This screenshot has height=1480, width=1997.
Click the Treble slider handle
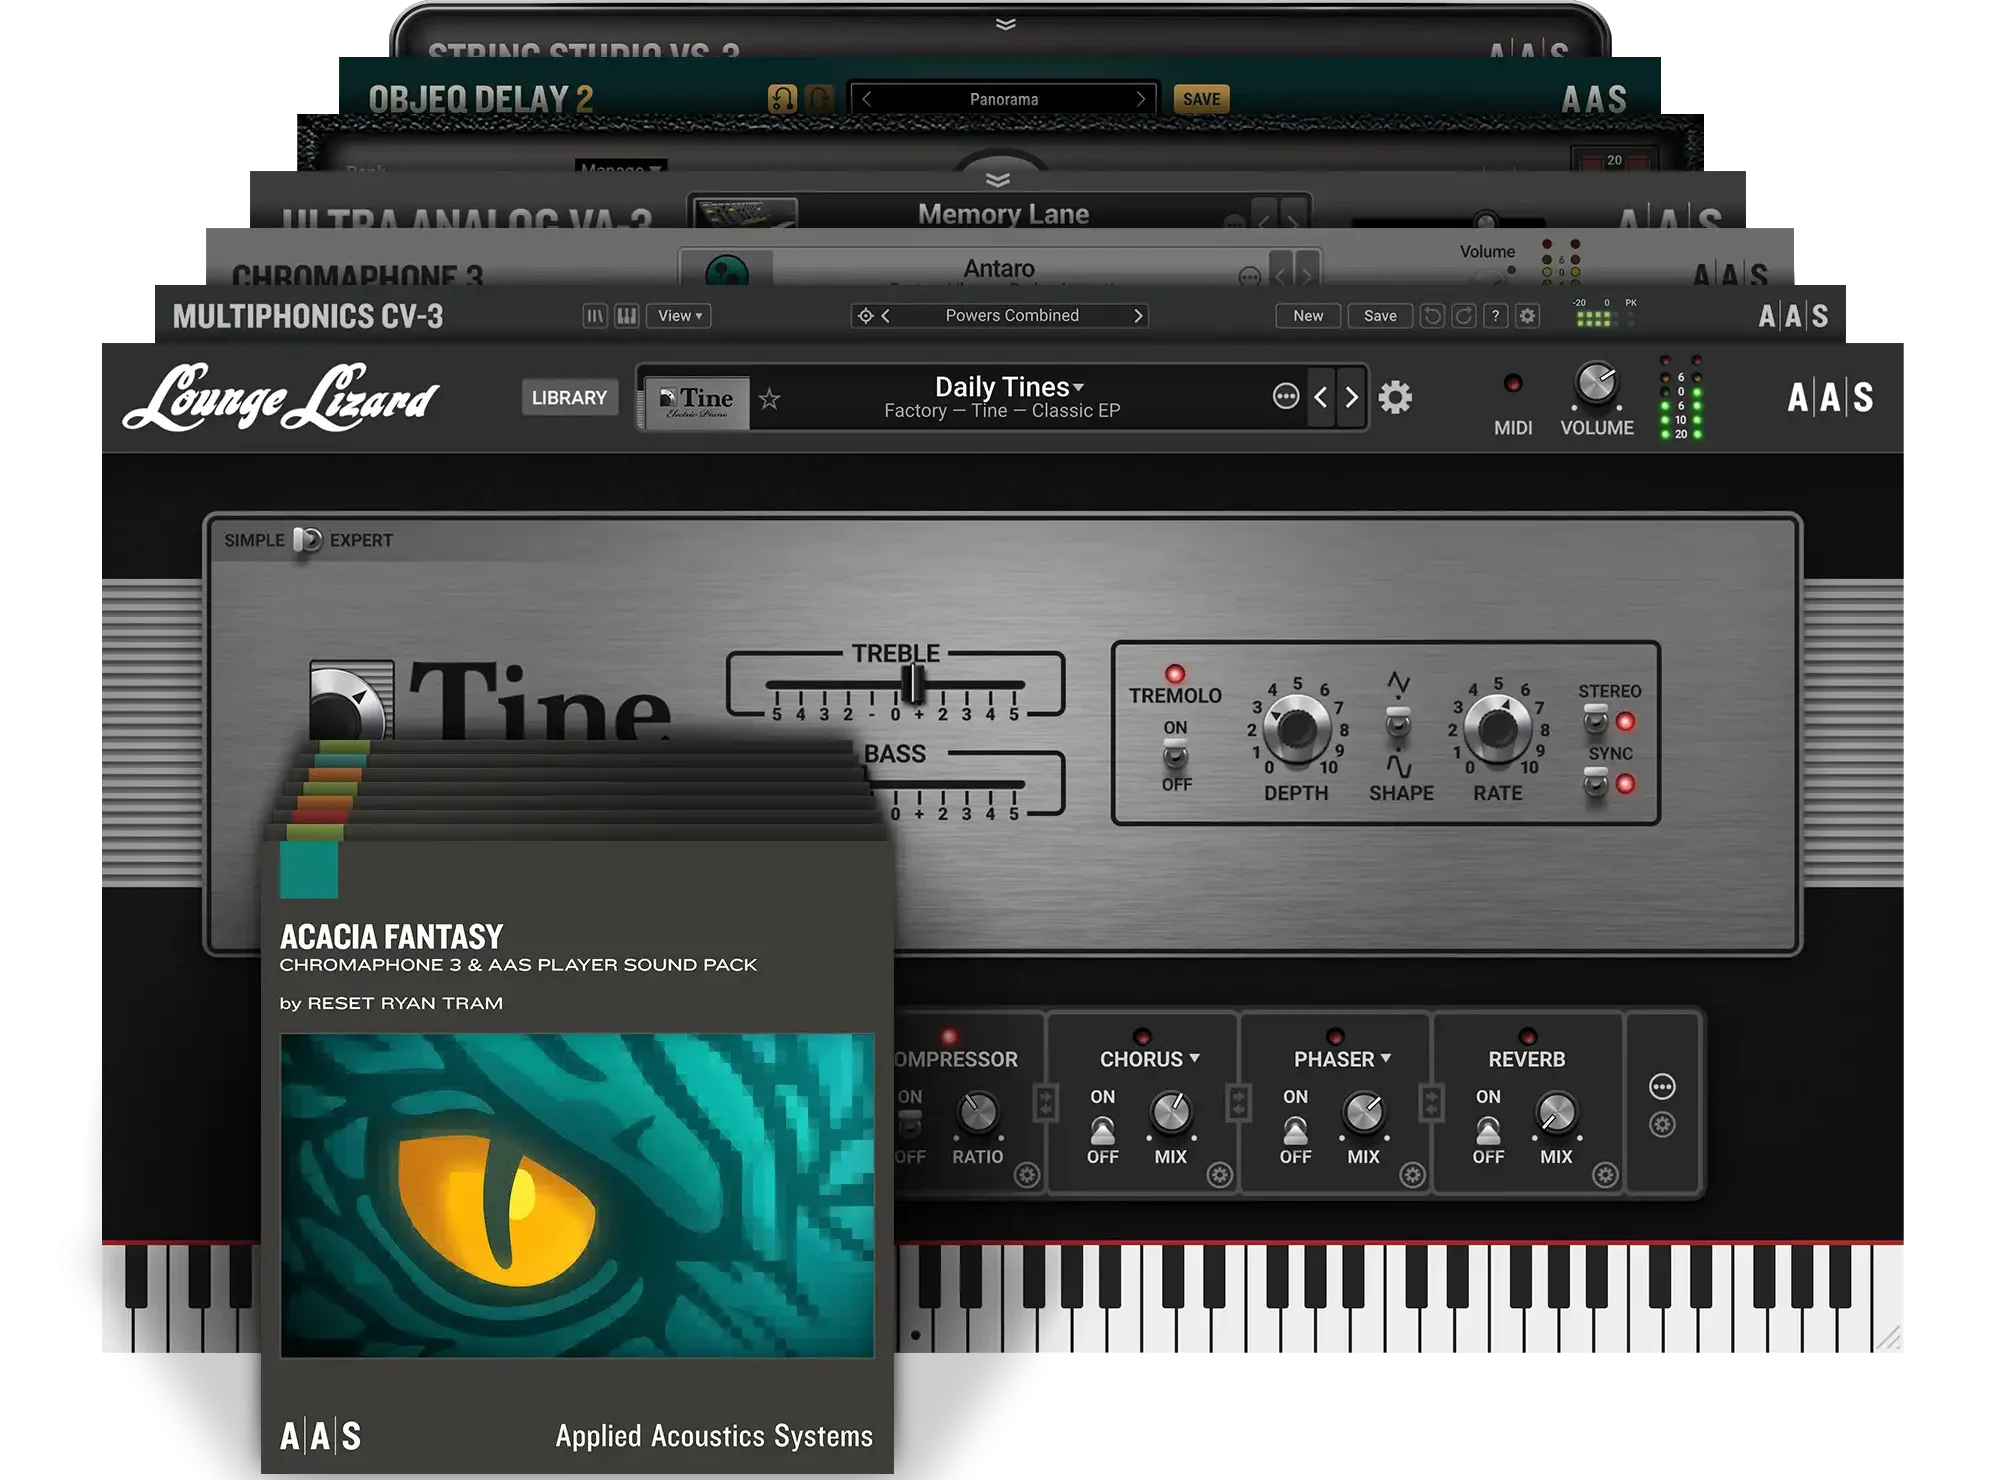click(914, 684)
